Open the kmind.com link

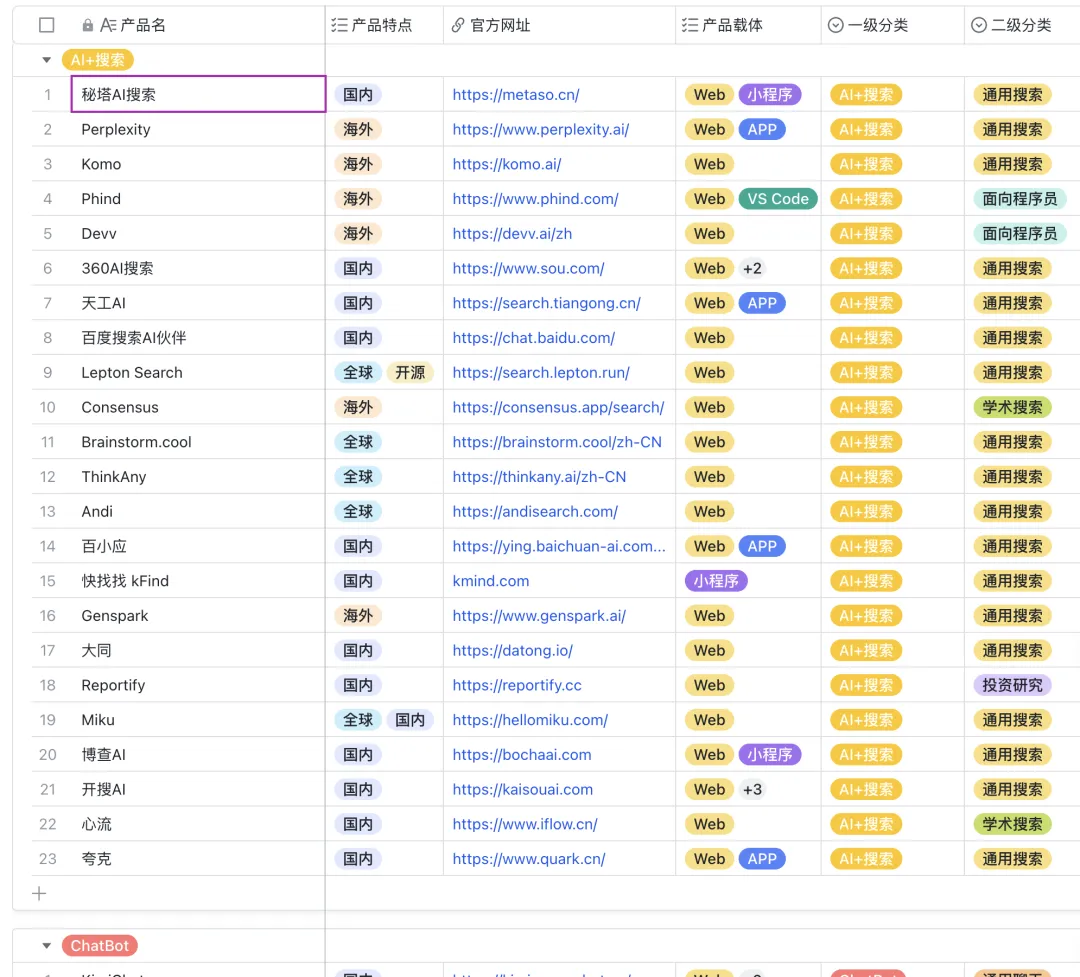(491, 581)
